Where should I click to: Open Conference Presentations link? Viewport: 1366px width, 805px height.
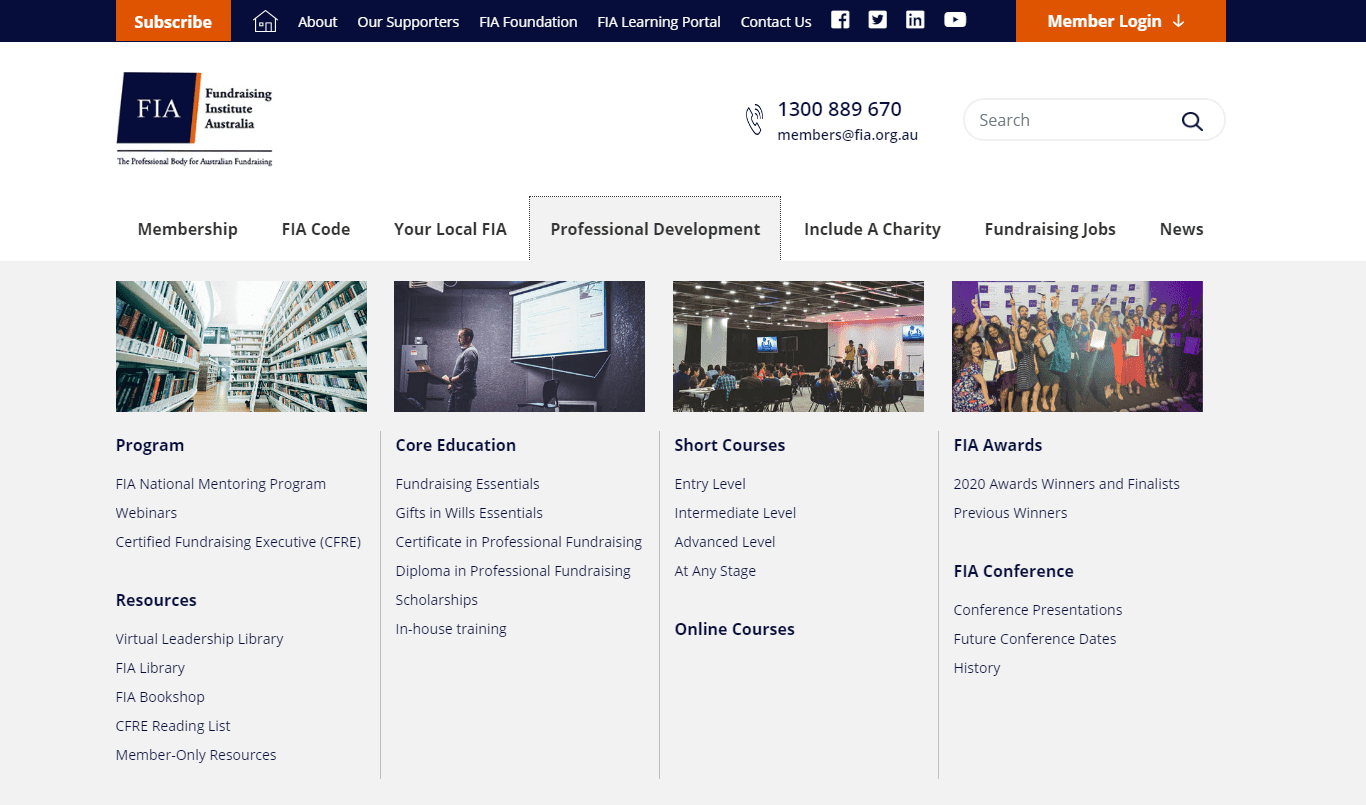(1038, 610)
